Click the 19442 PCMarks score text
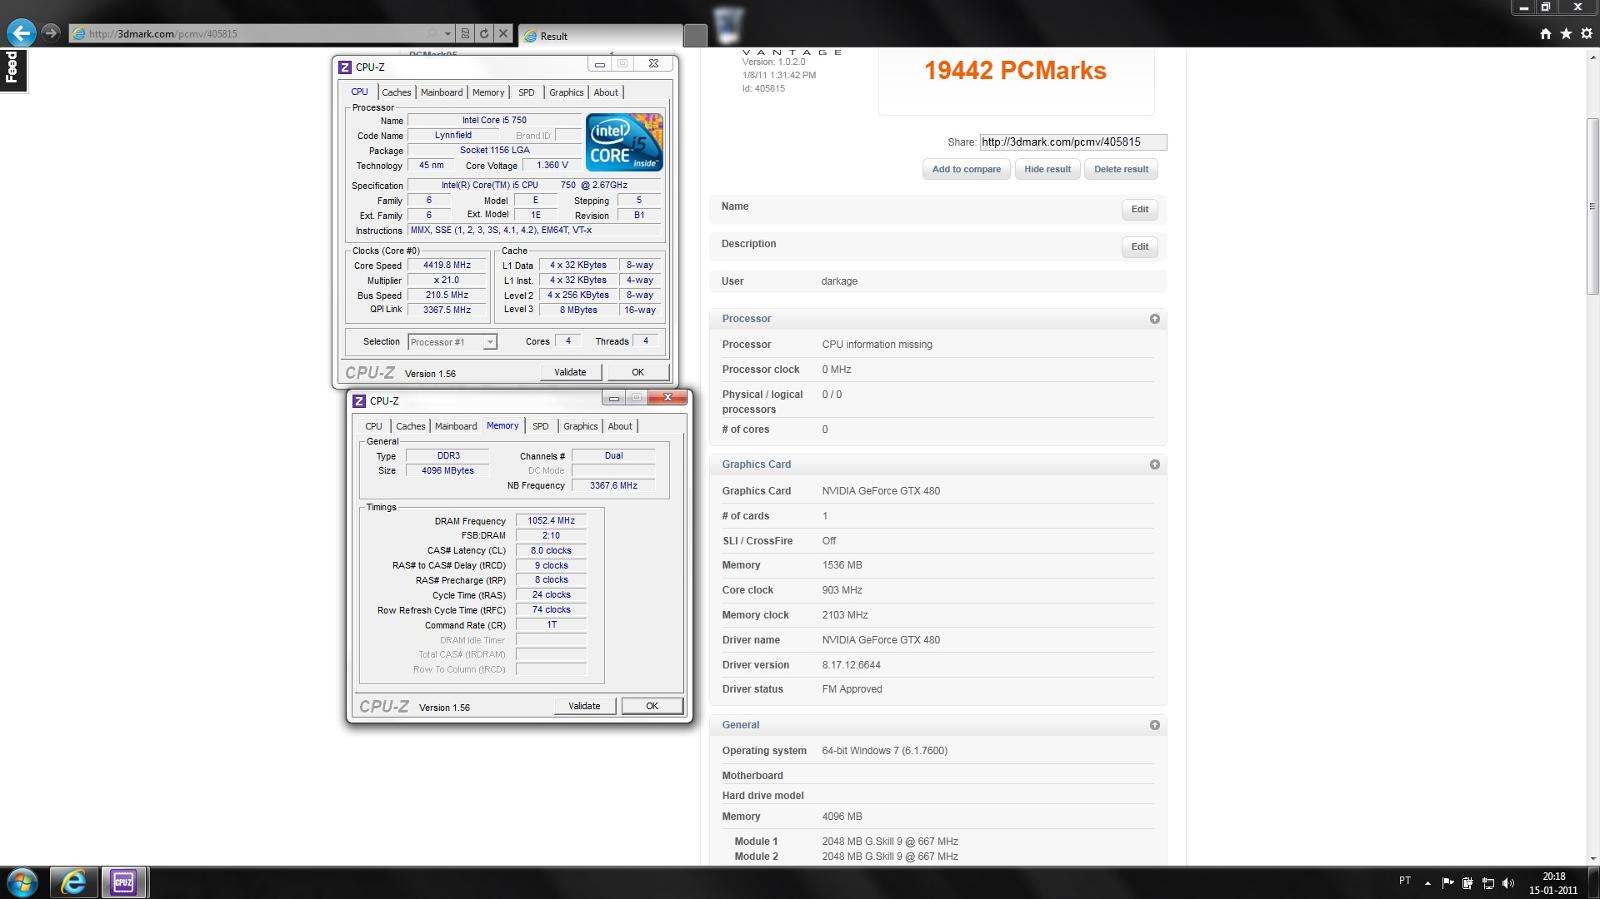The width and height of the screenshot is (1600, 899). [x=1015, y=71]
